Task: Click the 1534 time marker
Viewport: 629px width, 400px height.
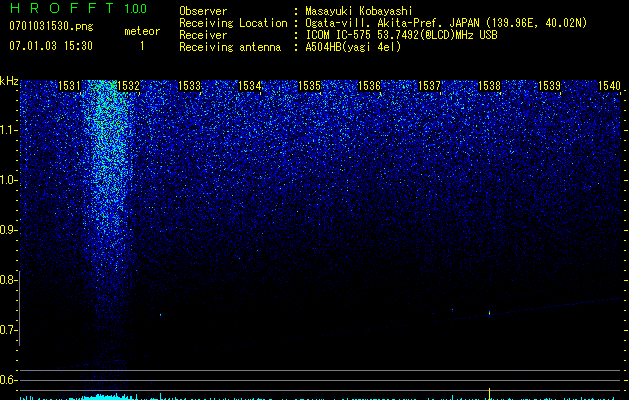Action: pyautogui.click(x=249, y=85)
